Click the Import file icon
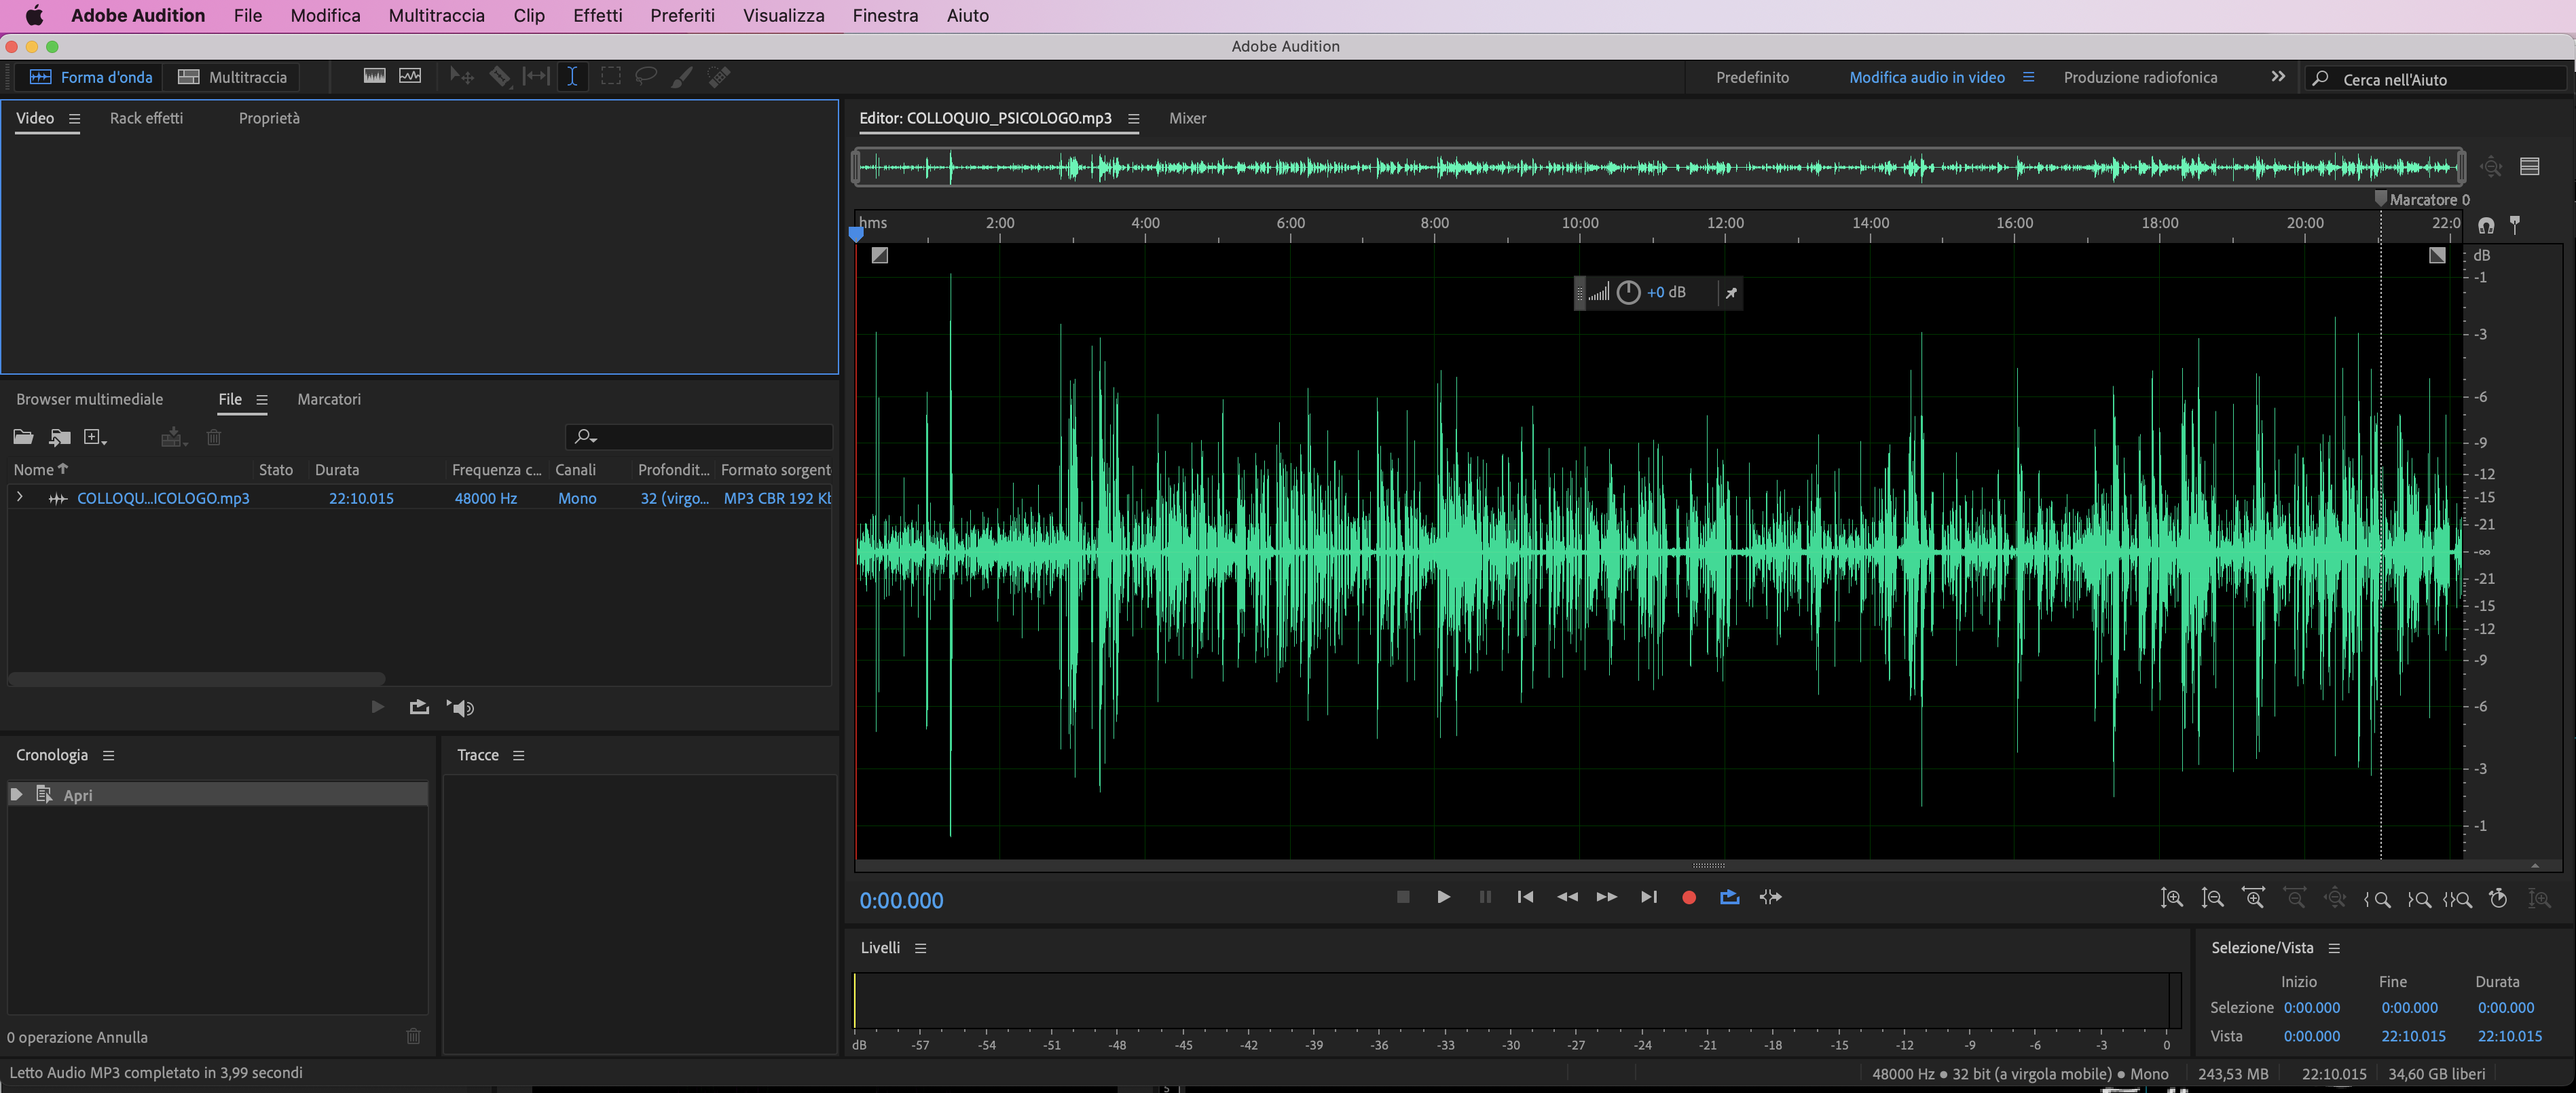 point(60,437)
